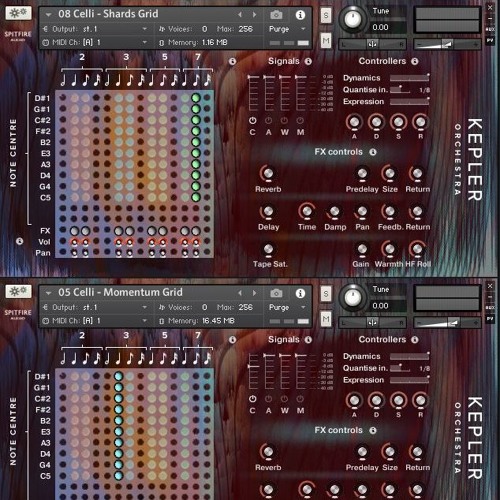Viewport: 500px width, 500px height.
Task: Click the info icon beside Signals, top instrument
Action: pos(308,61)
